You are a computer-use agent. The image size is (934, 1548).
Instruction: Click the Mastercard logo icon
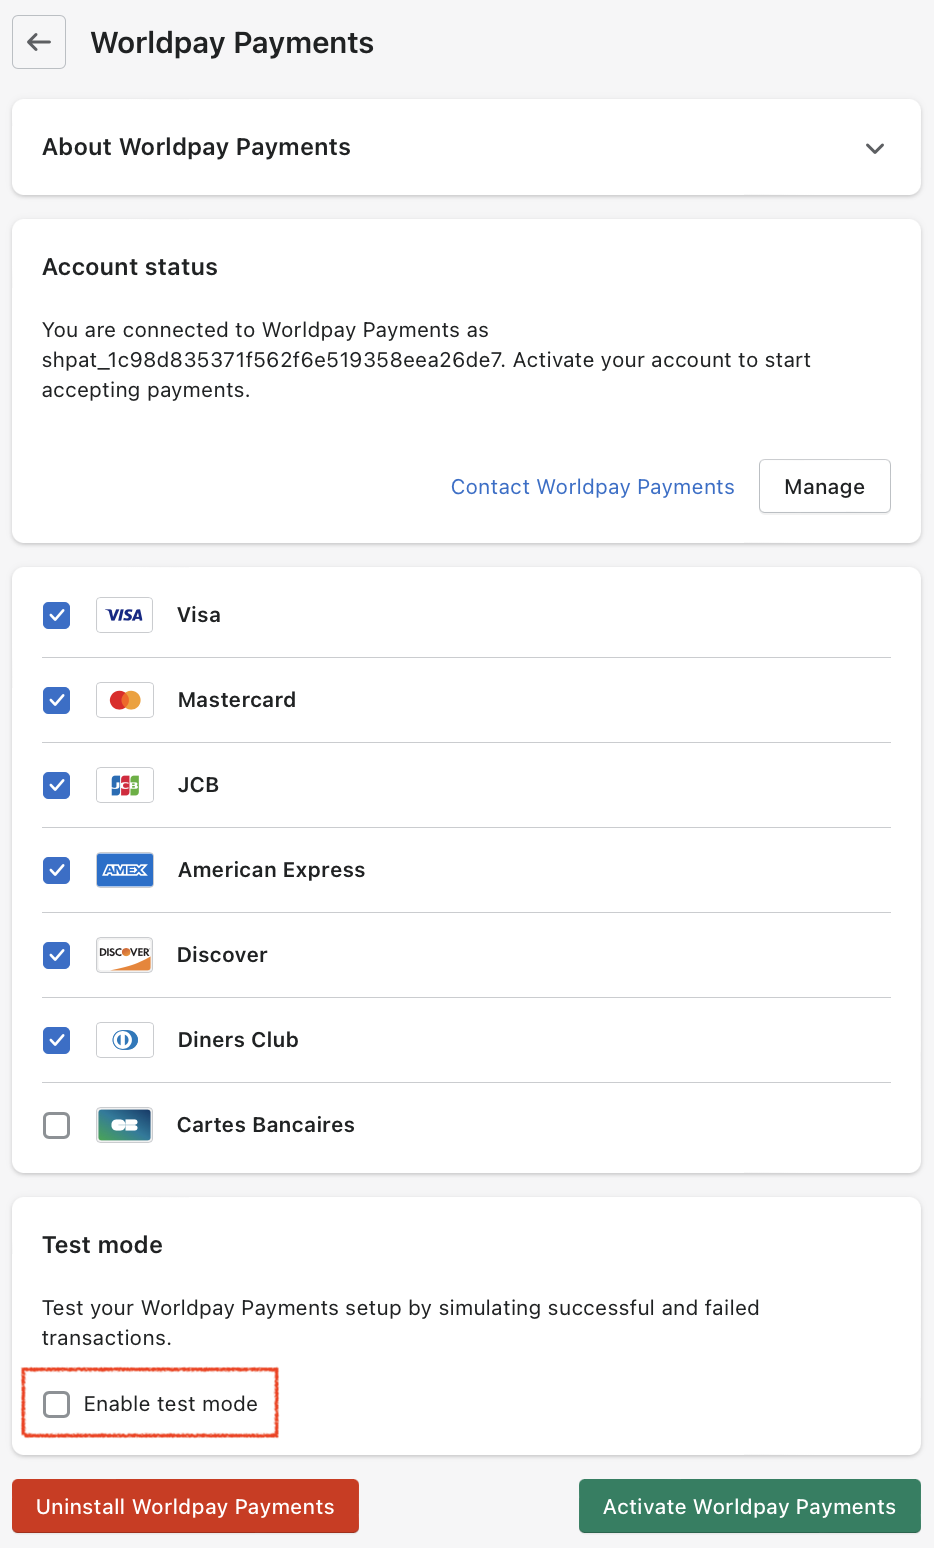[x=125, y=700]
